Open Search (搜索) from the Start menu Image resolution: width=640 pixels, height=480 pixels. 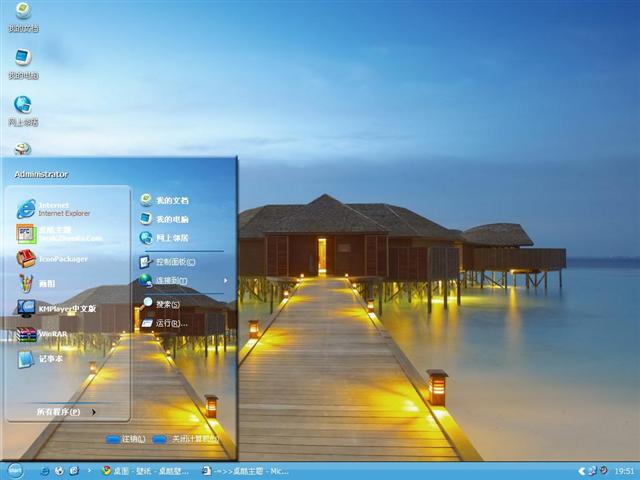[160, 304]
